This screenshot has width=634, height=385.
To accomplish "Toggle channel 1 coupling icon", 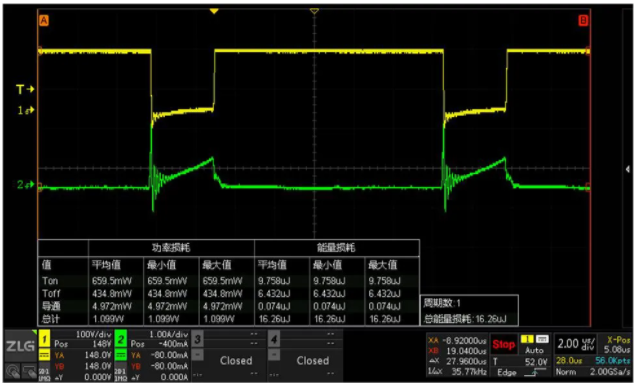I will point(44,356).
